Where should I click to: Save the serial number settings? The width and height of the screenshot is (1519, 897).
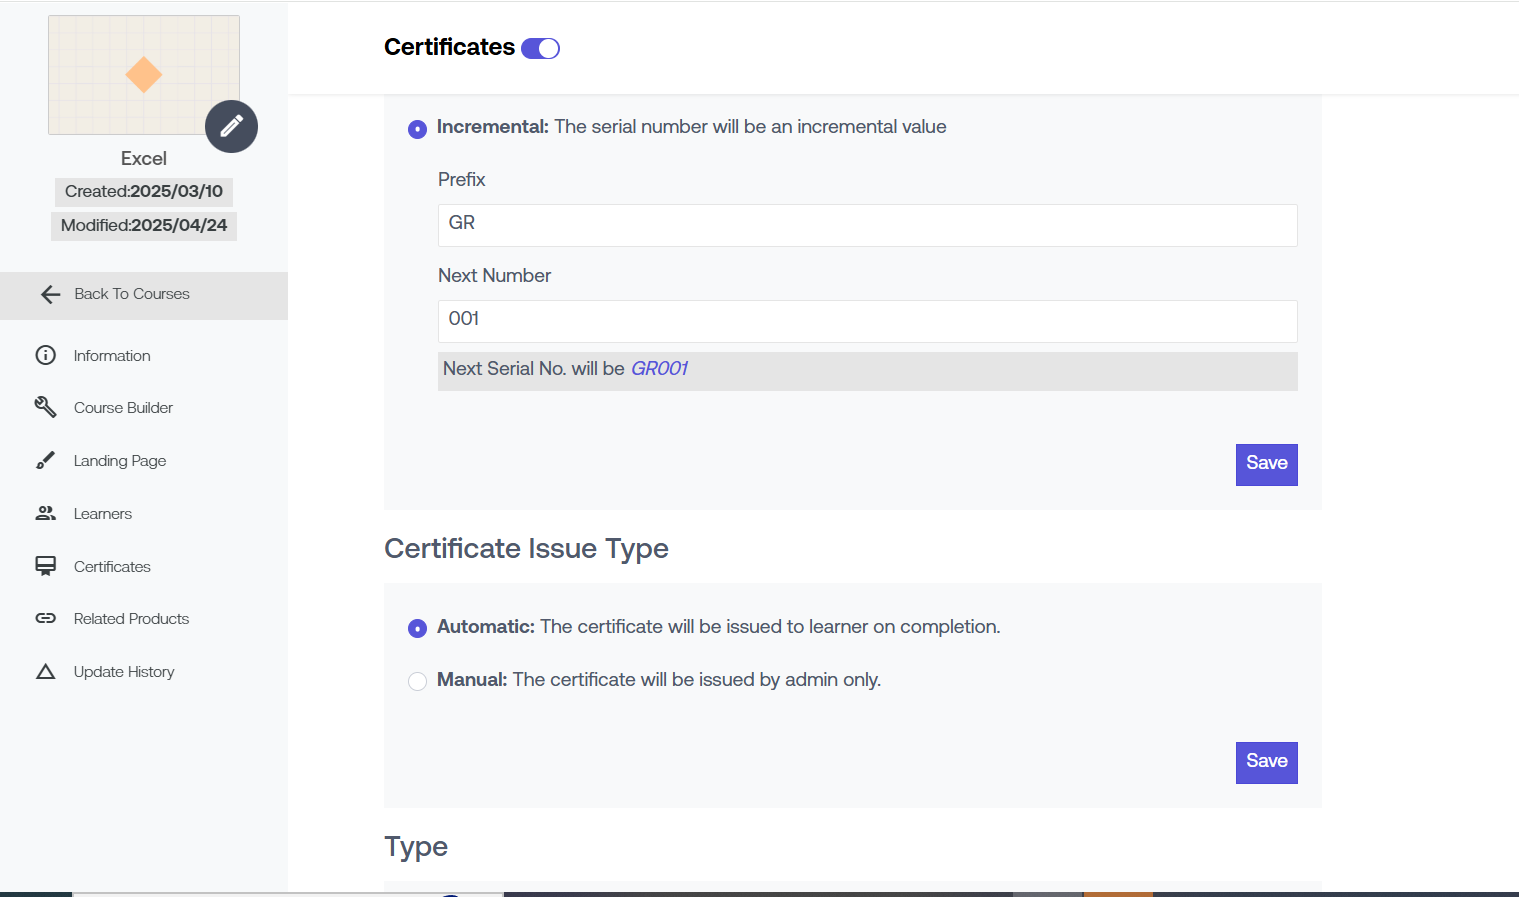coord(1266,464)
